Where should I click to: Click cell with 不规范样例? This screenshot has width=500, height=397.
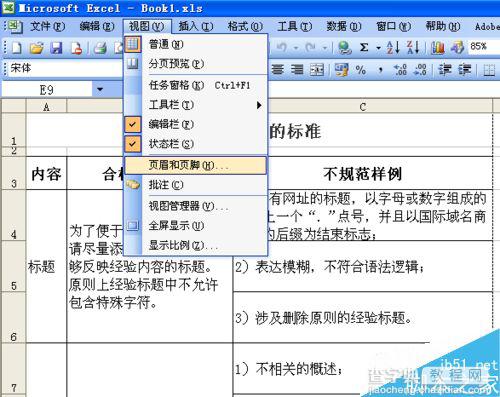click(363, 173)
